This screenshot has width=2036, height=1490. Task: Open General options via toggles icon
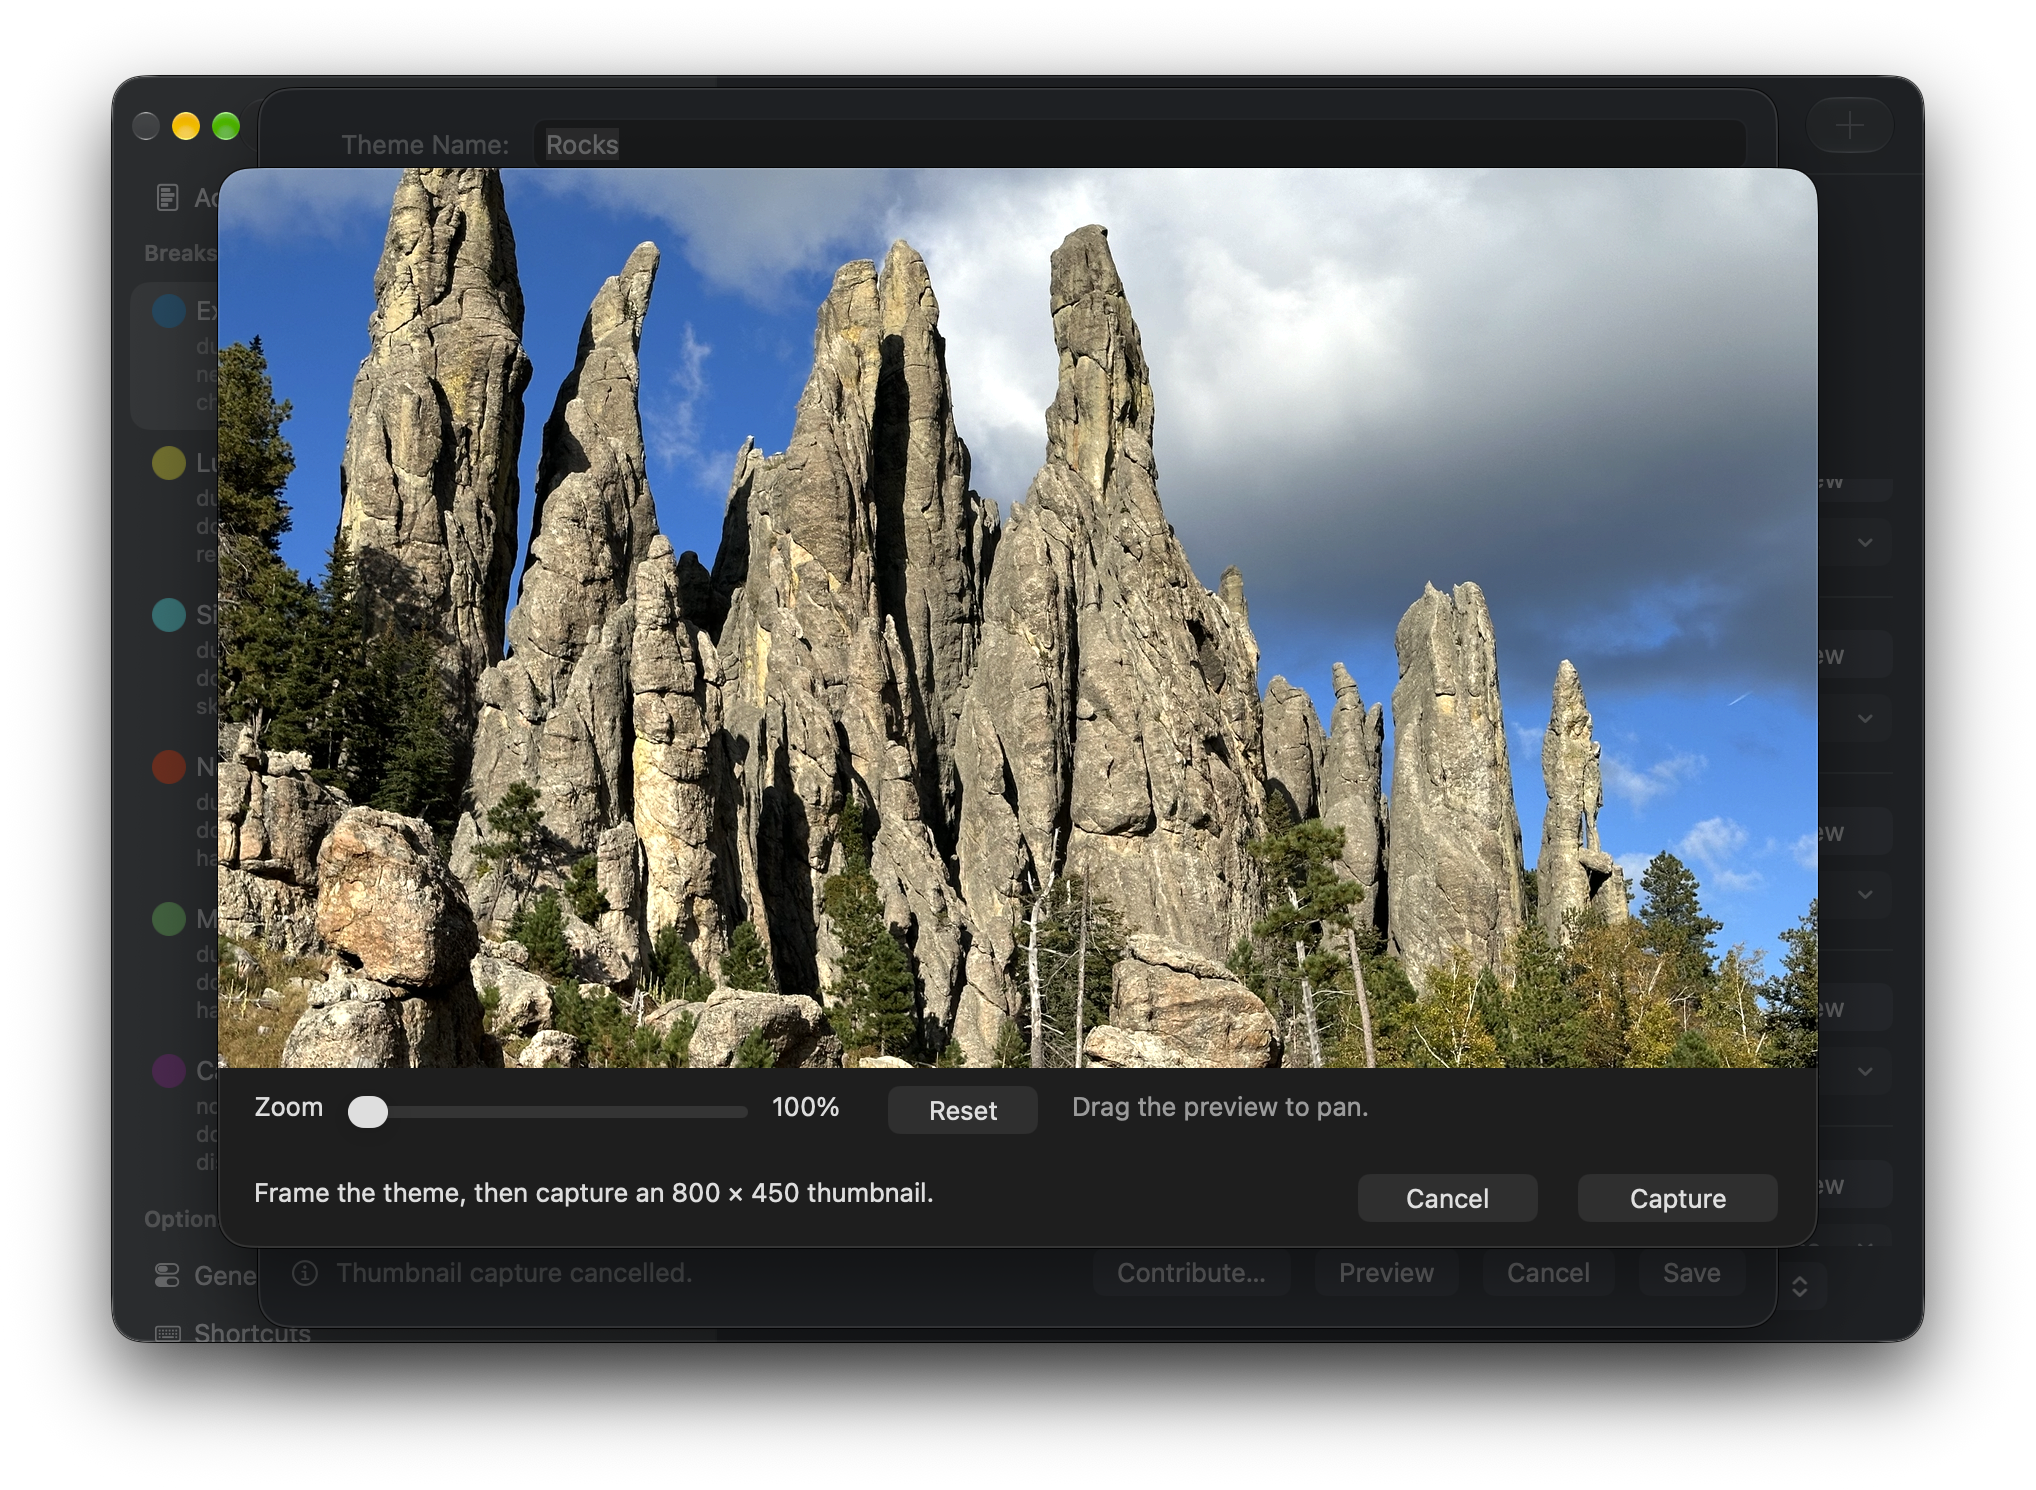pyautogui.click(x=167, y=1275)
